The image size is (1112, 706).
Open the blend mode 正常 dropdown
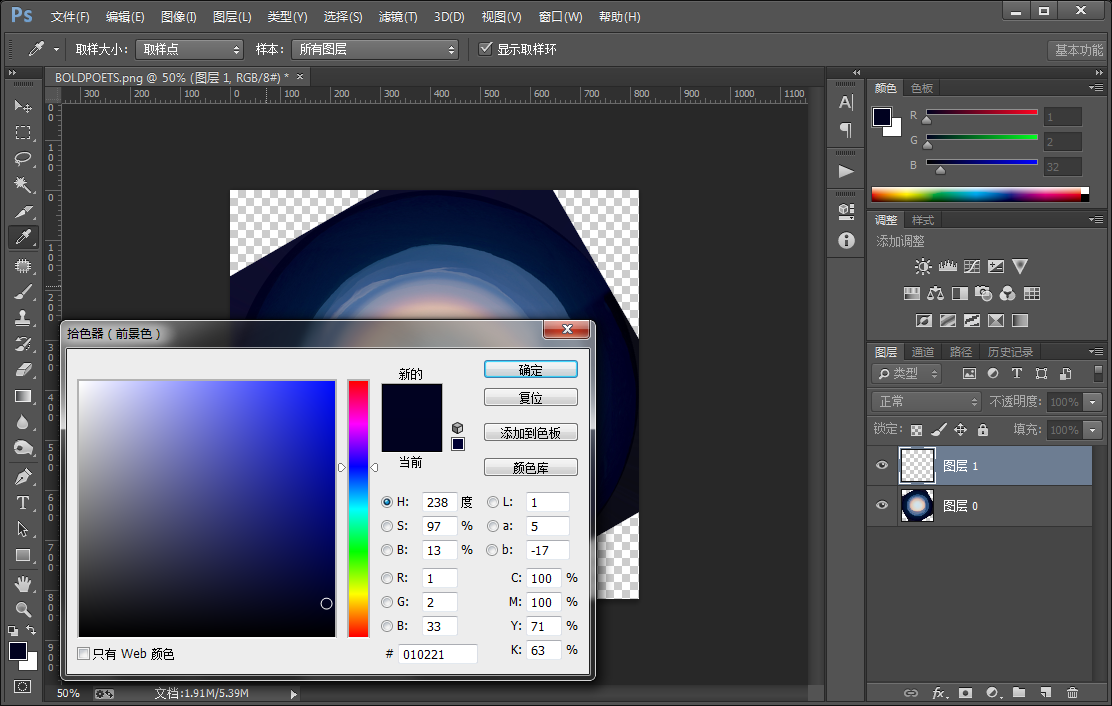point(926,402)
